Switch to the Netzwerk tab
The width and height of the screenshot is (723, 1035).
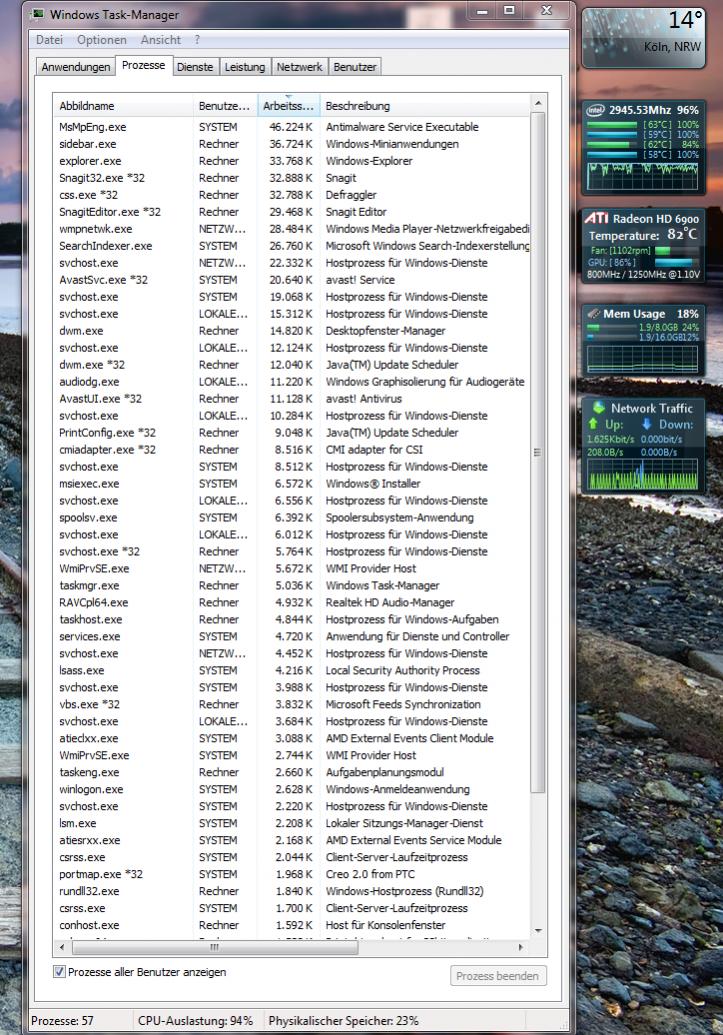pos(299,67)
